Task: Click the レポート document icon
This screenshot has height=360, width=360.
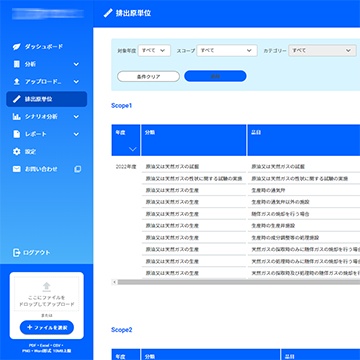Action: pos(16,134)
